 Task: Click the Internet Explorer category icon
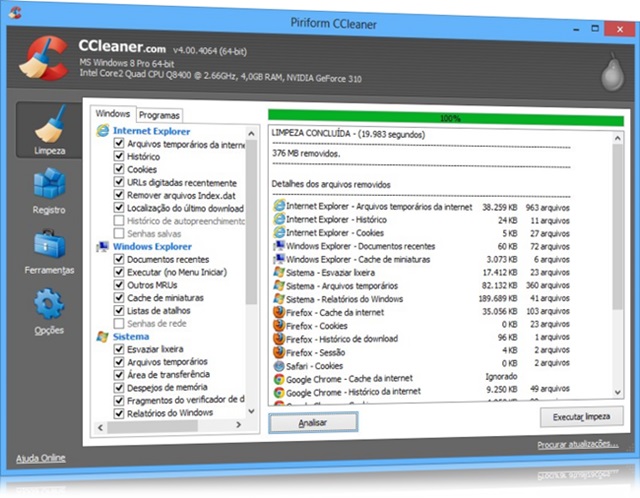tap(102, 131)
